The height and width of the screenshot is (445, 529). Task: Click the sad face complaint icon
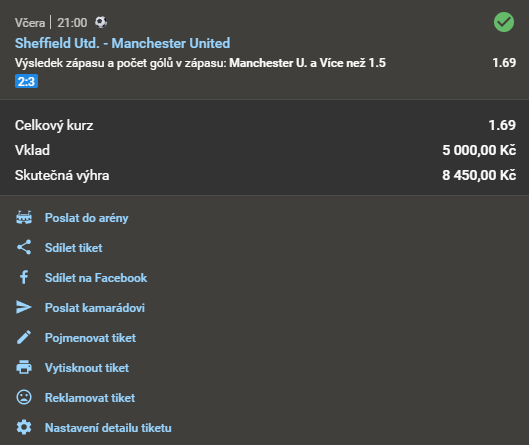coord(24,397)
